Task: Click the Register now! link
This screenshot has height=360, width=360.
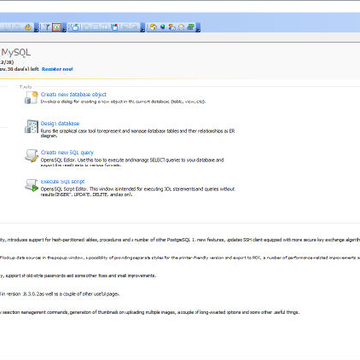Action: click(57, 69)
